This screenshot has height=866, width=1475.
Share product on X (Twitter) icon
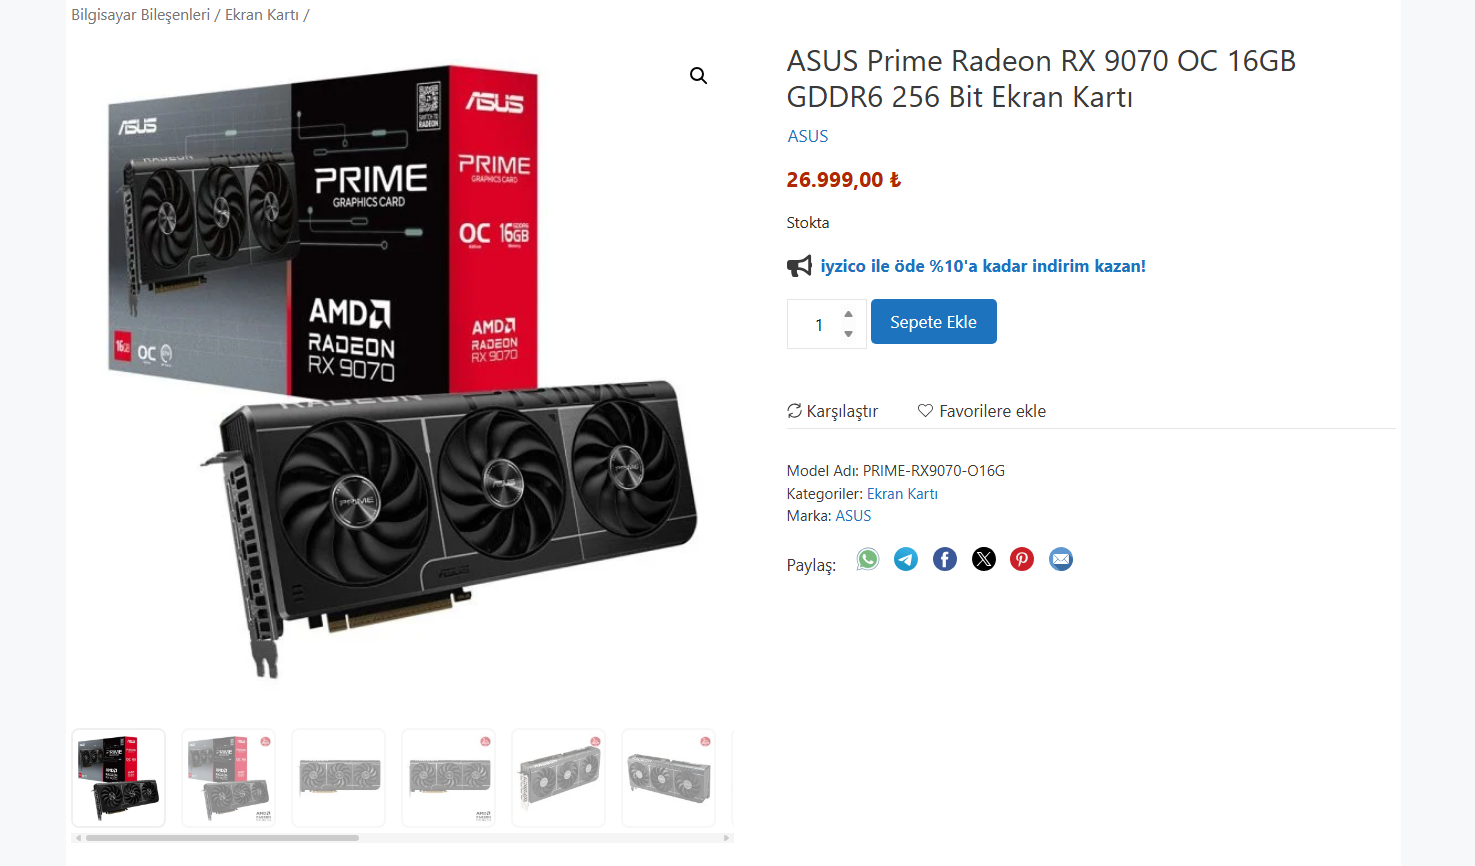(984, 559)
